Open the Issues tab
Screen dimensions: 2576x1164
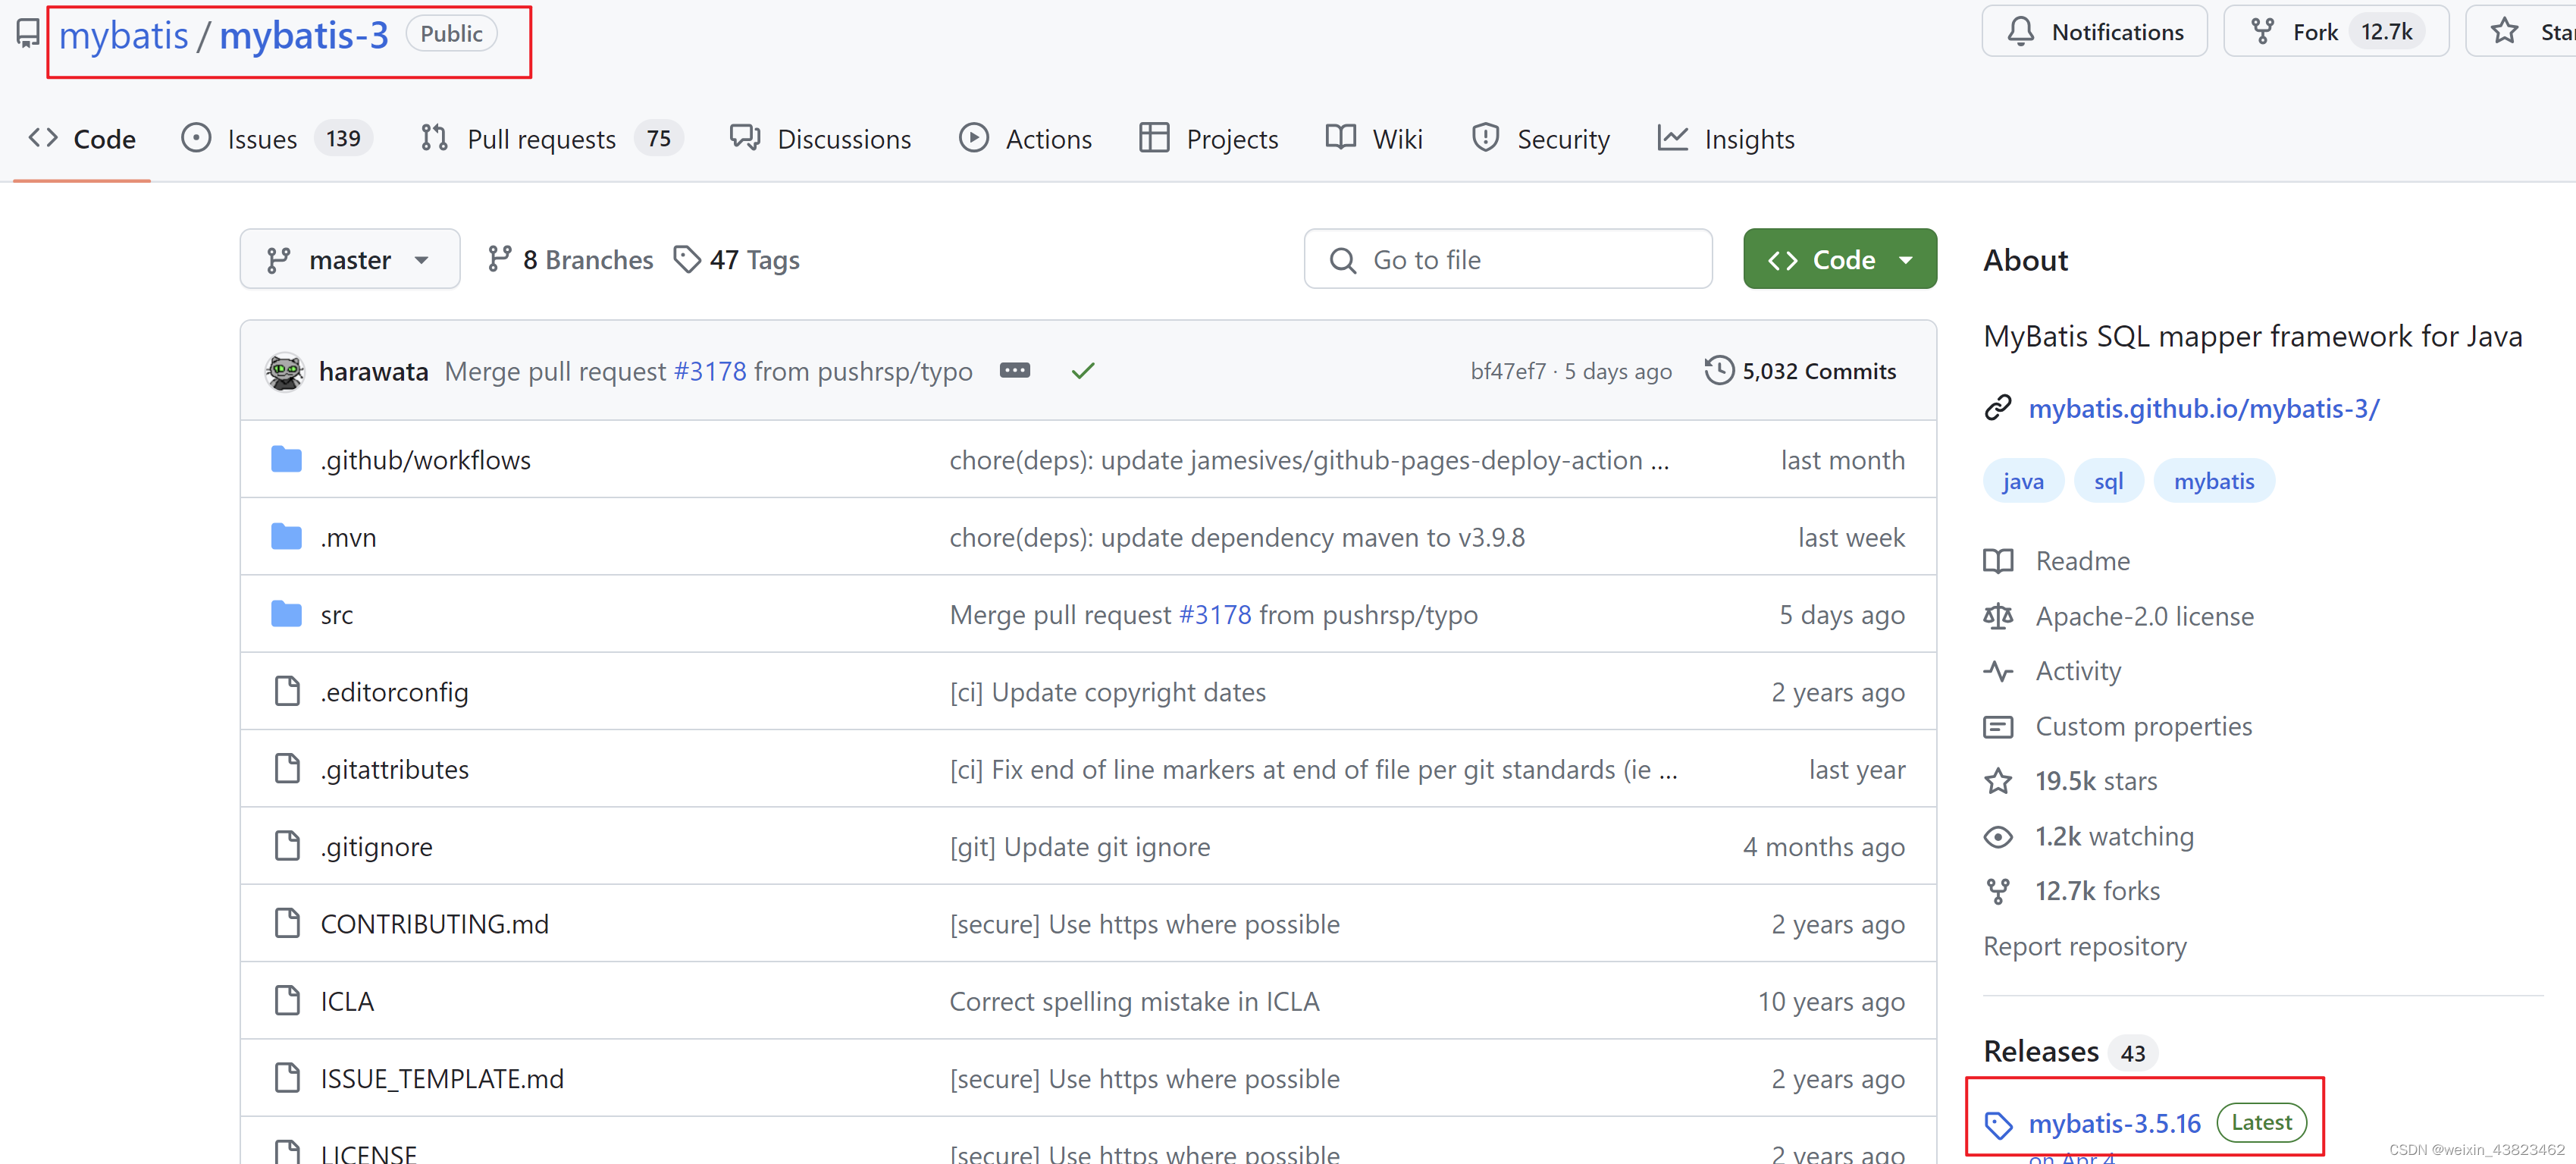pyautogui.click(x=277, y=139)
